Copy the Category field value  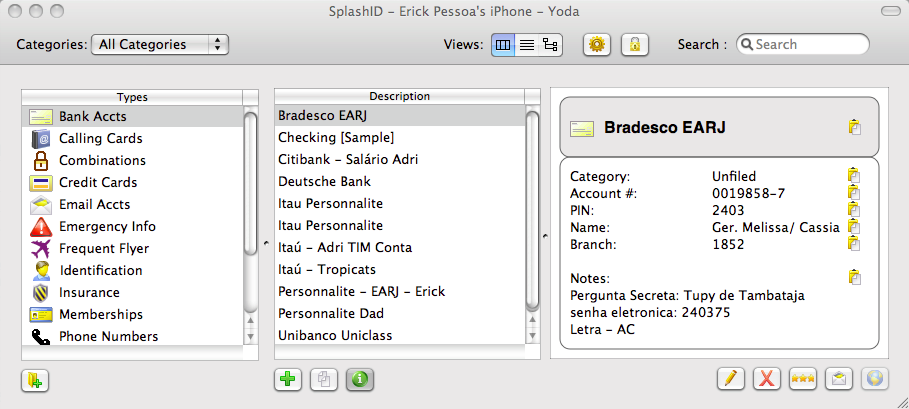click(854, 176)
